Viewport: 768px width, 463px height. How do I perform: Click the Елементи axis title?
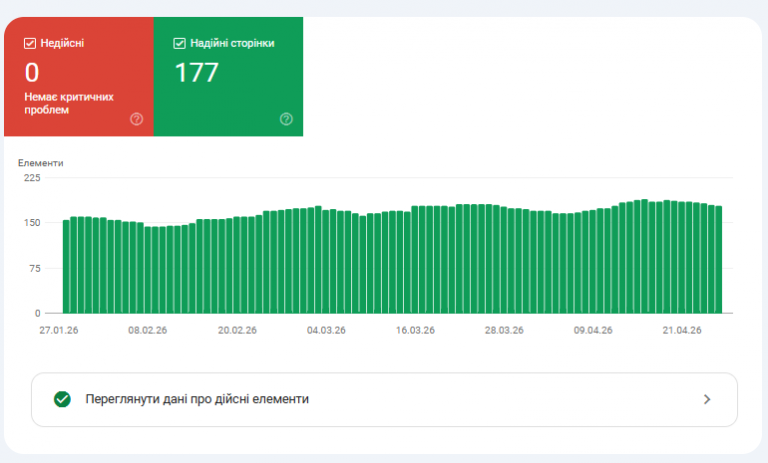[41, 163]
